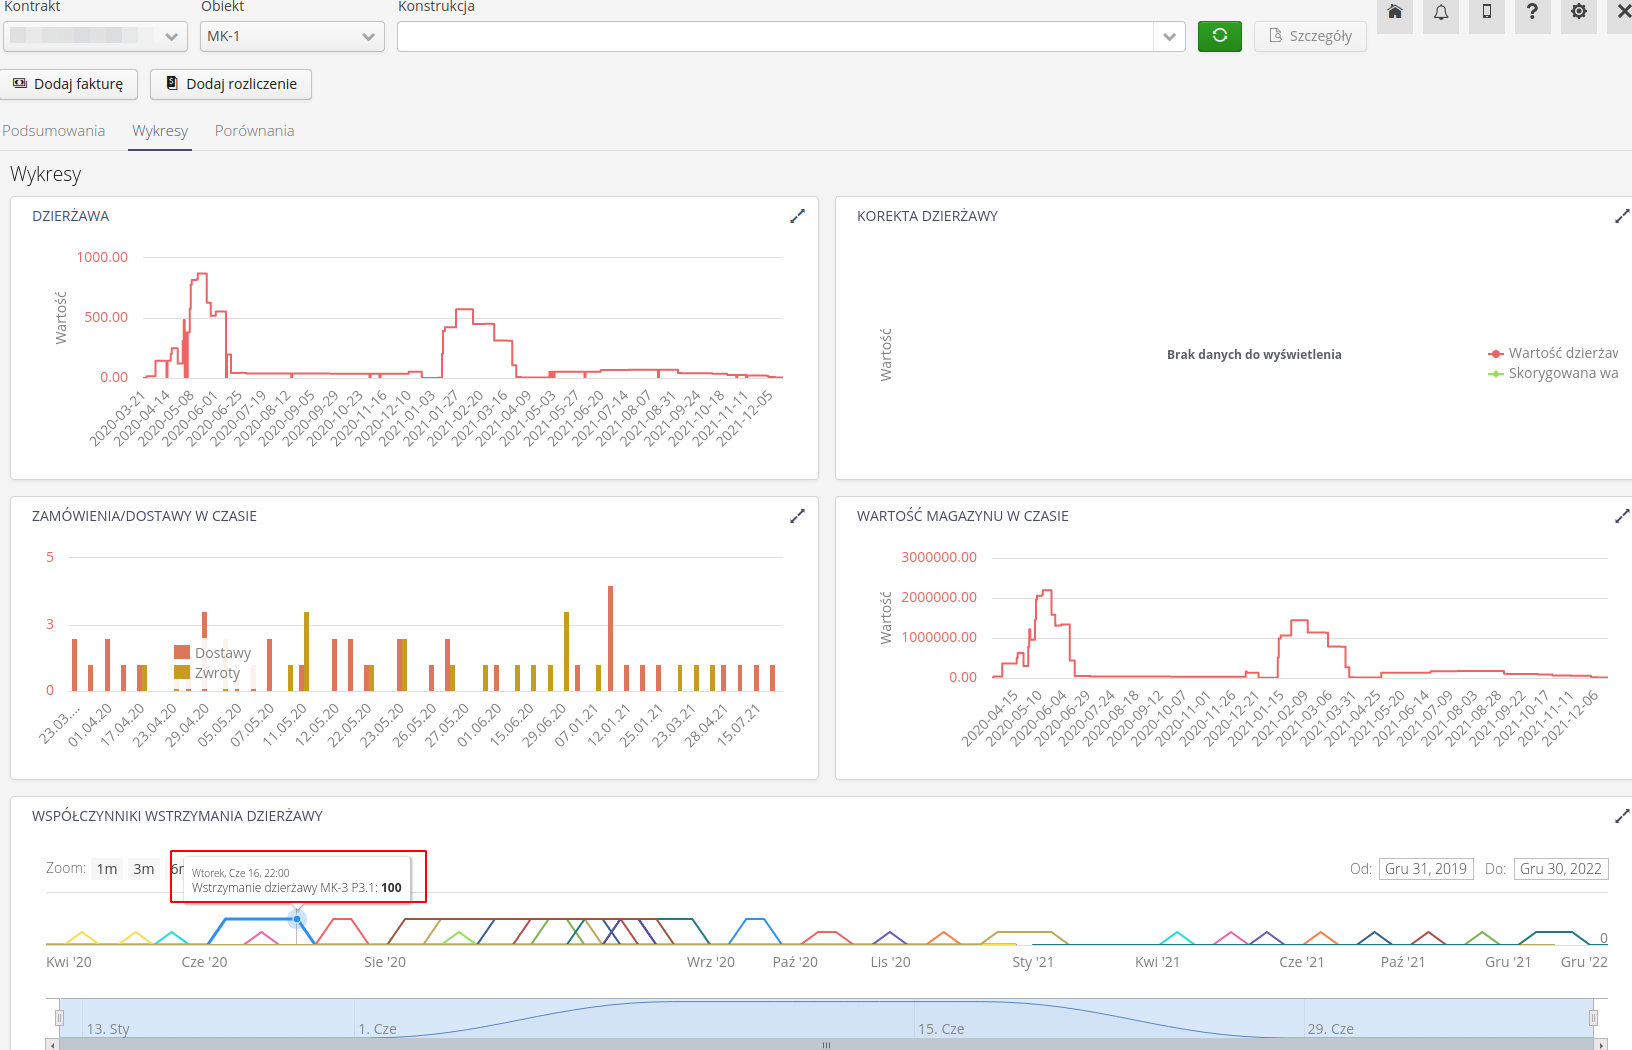
Task: Open the Kontrakt dropdown
Action: click(x=95, y=36)
